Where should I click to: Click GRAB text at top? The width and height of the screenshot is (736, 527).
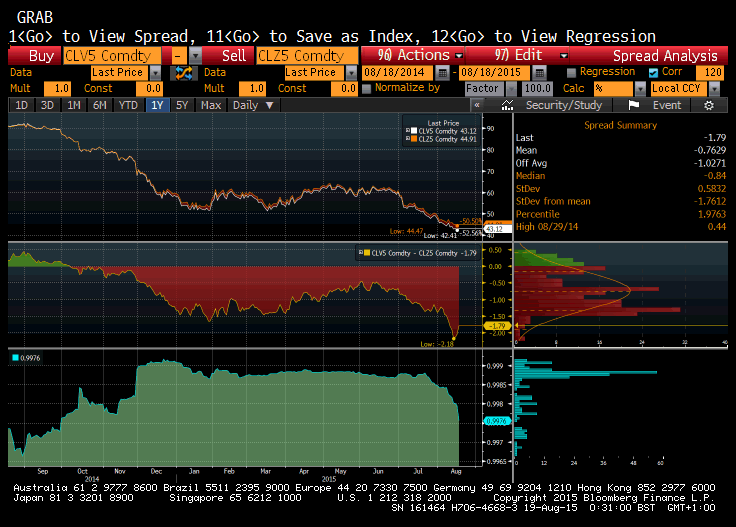click(x=35, y=17)
